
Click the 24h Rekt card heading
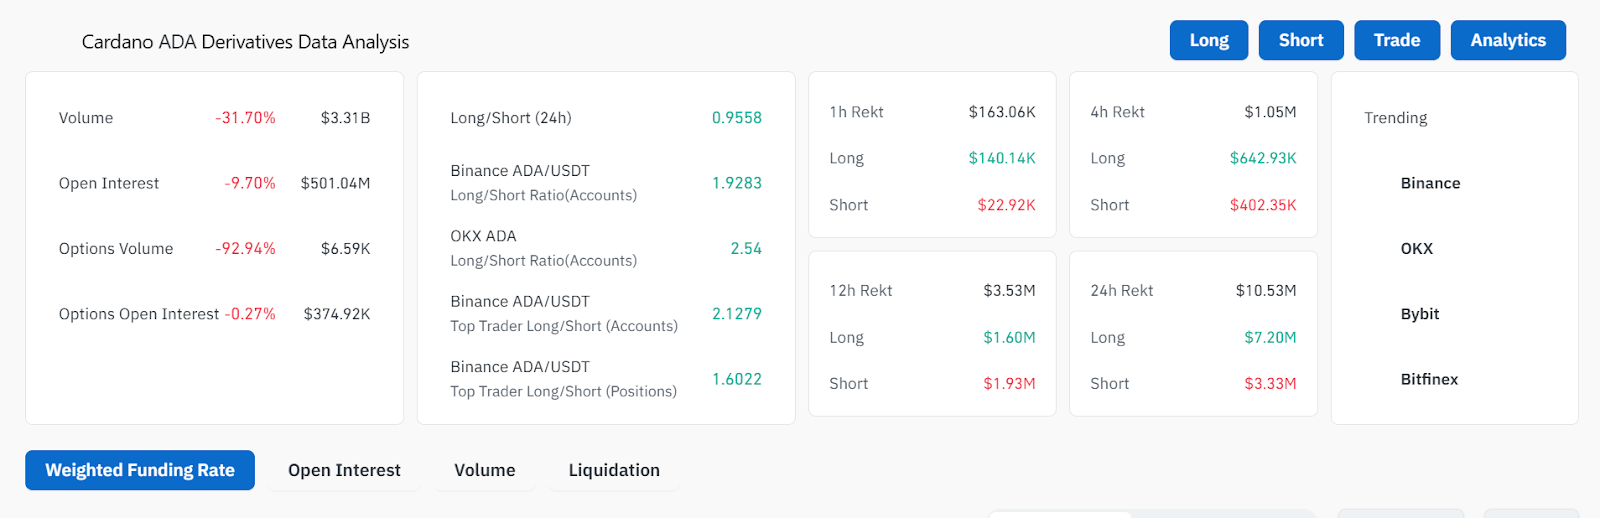1121,290
